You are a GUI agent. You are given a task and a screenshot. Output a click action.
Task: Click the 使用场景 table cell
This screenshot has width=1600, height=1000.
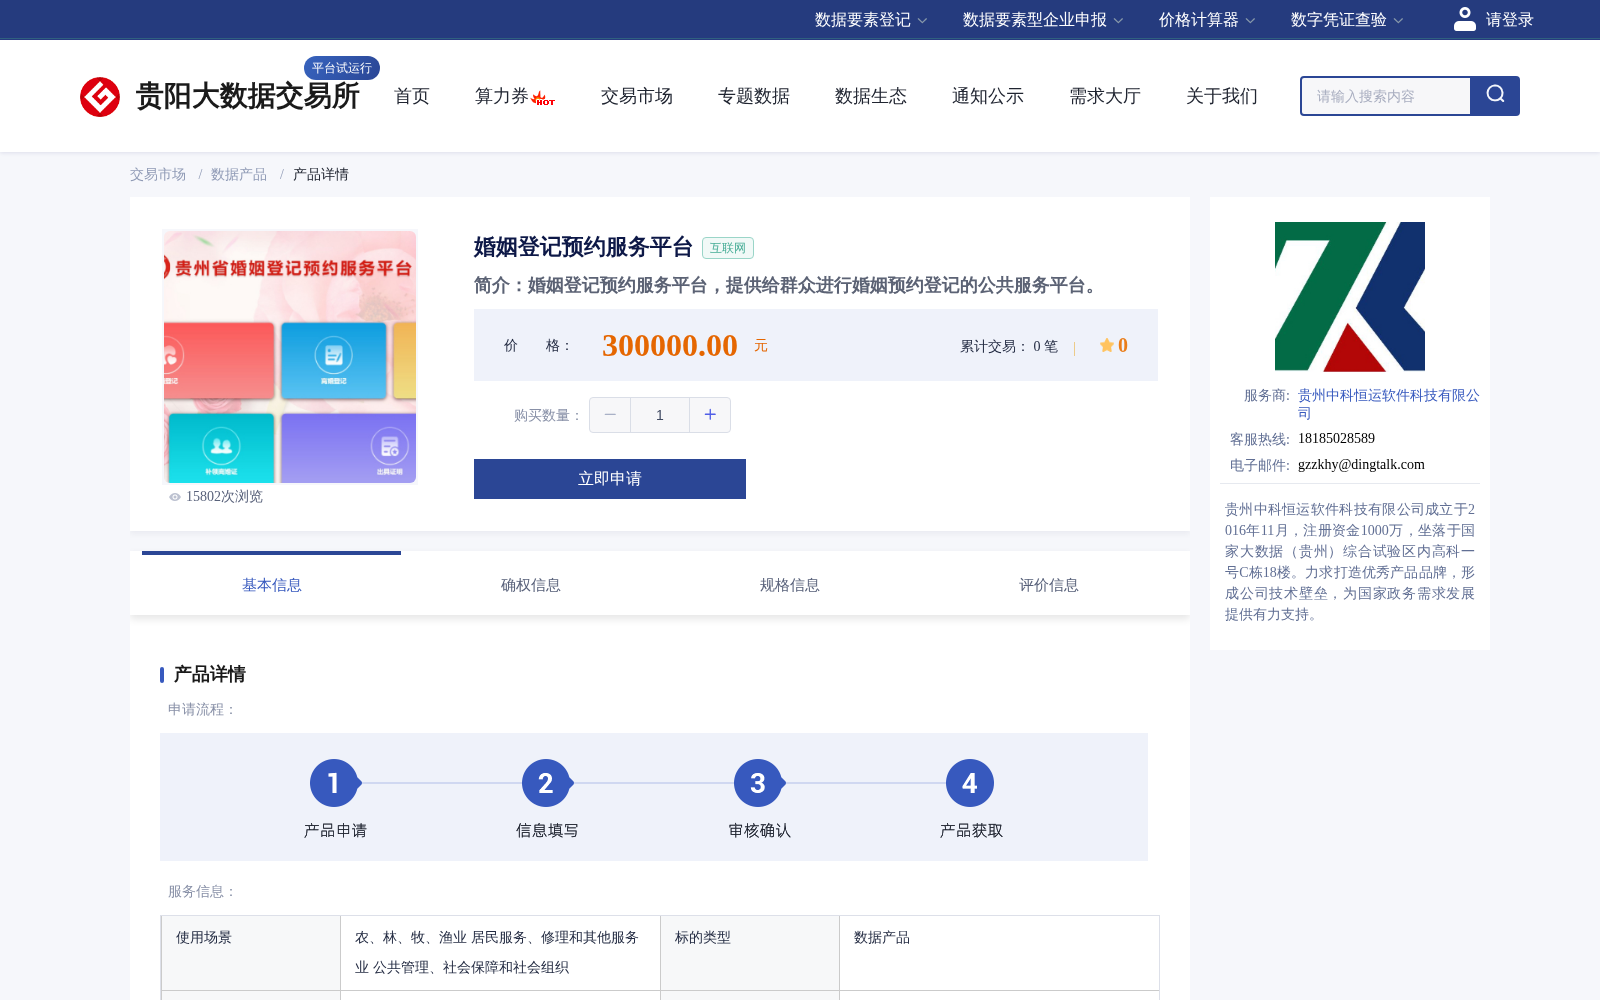[x=251, y=953]
